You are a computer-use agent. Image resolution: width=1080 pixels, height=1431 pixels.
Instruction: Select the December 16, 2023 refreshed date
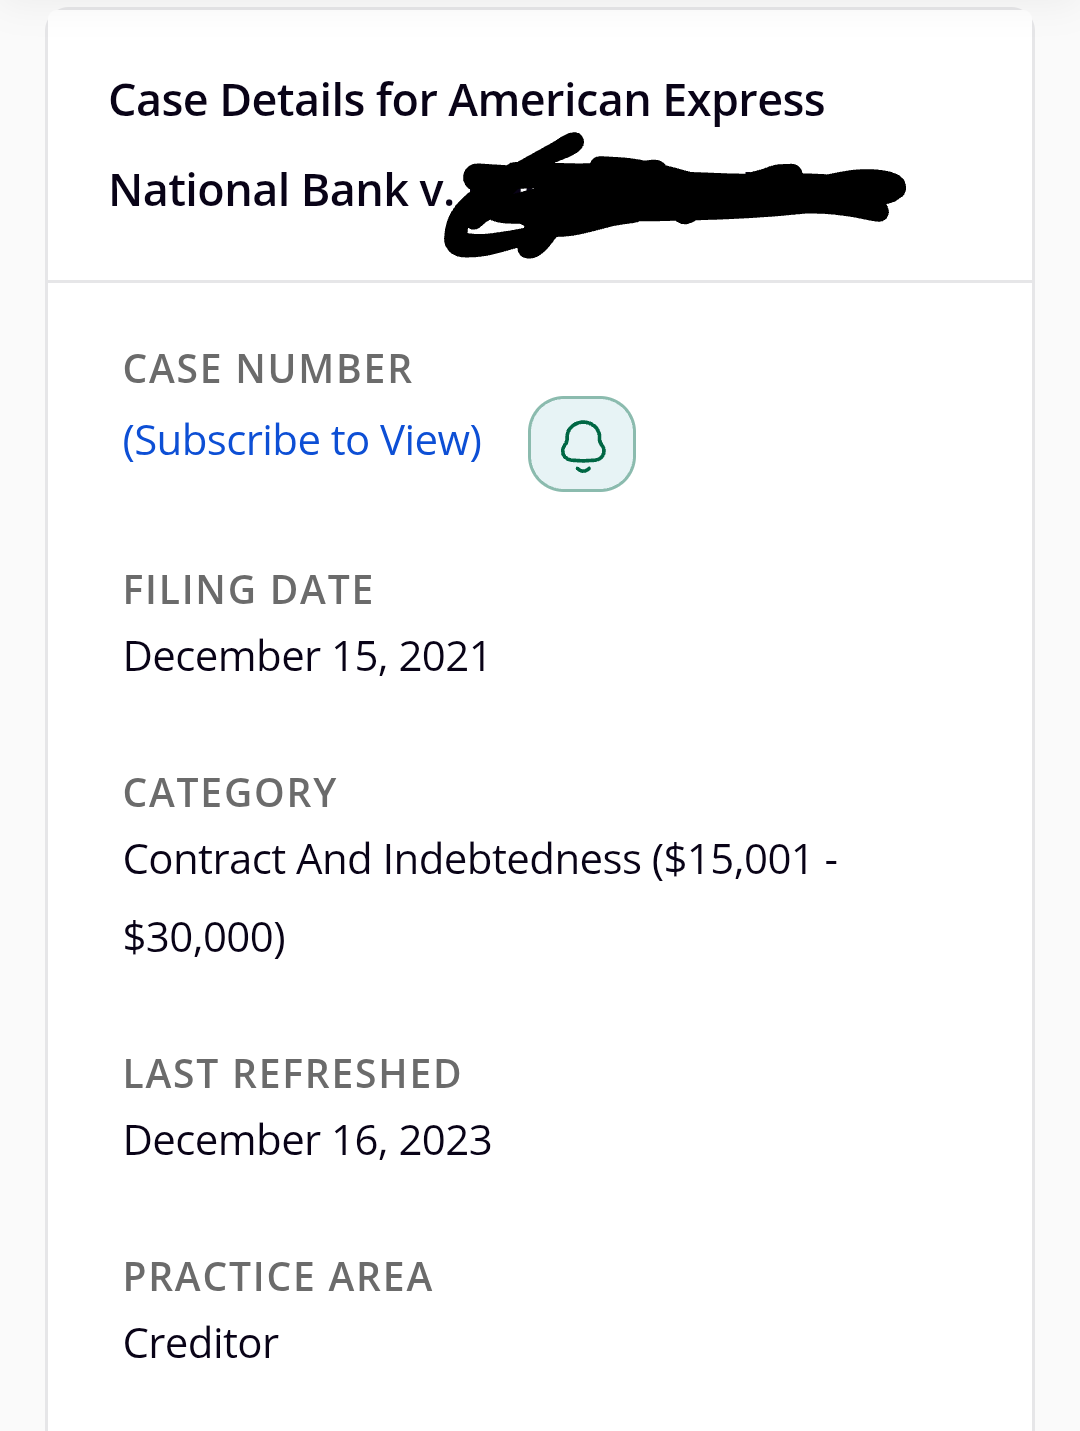307,1141
